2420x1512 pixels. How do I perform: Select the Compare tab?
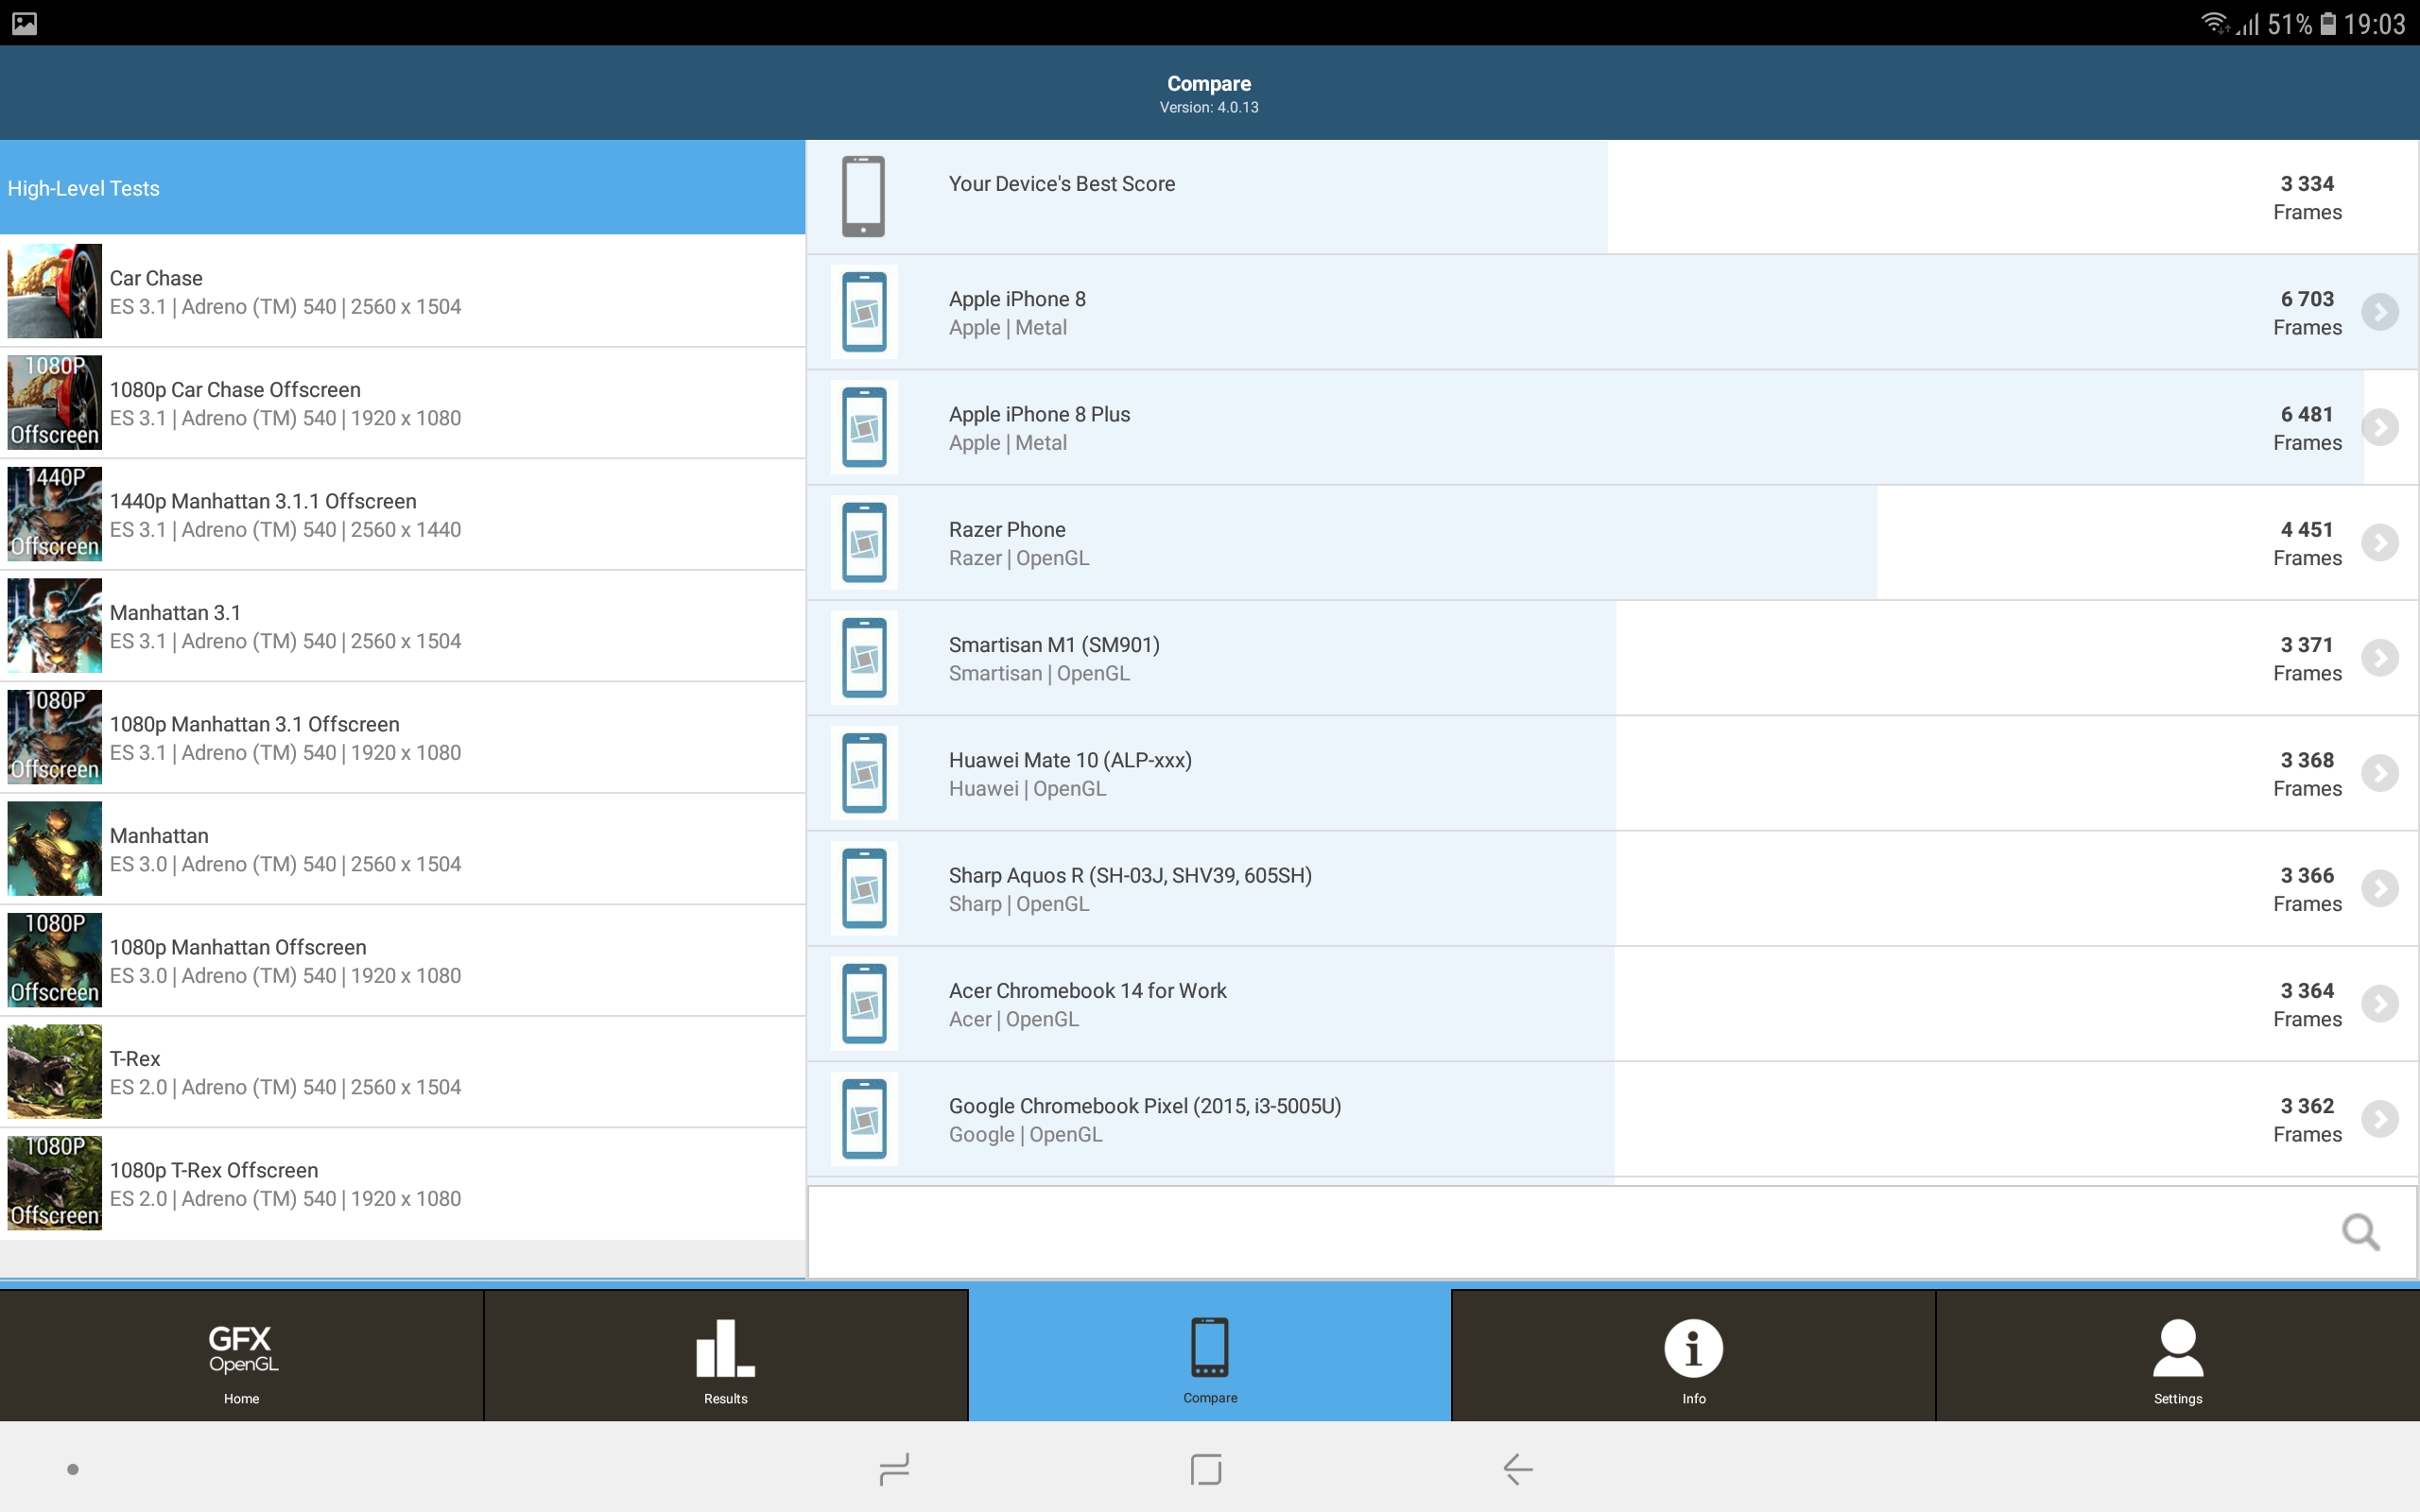click(1210, 1355)
